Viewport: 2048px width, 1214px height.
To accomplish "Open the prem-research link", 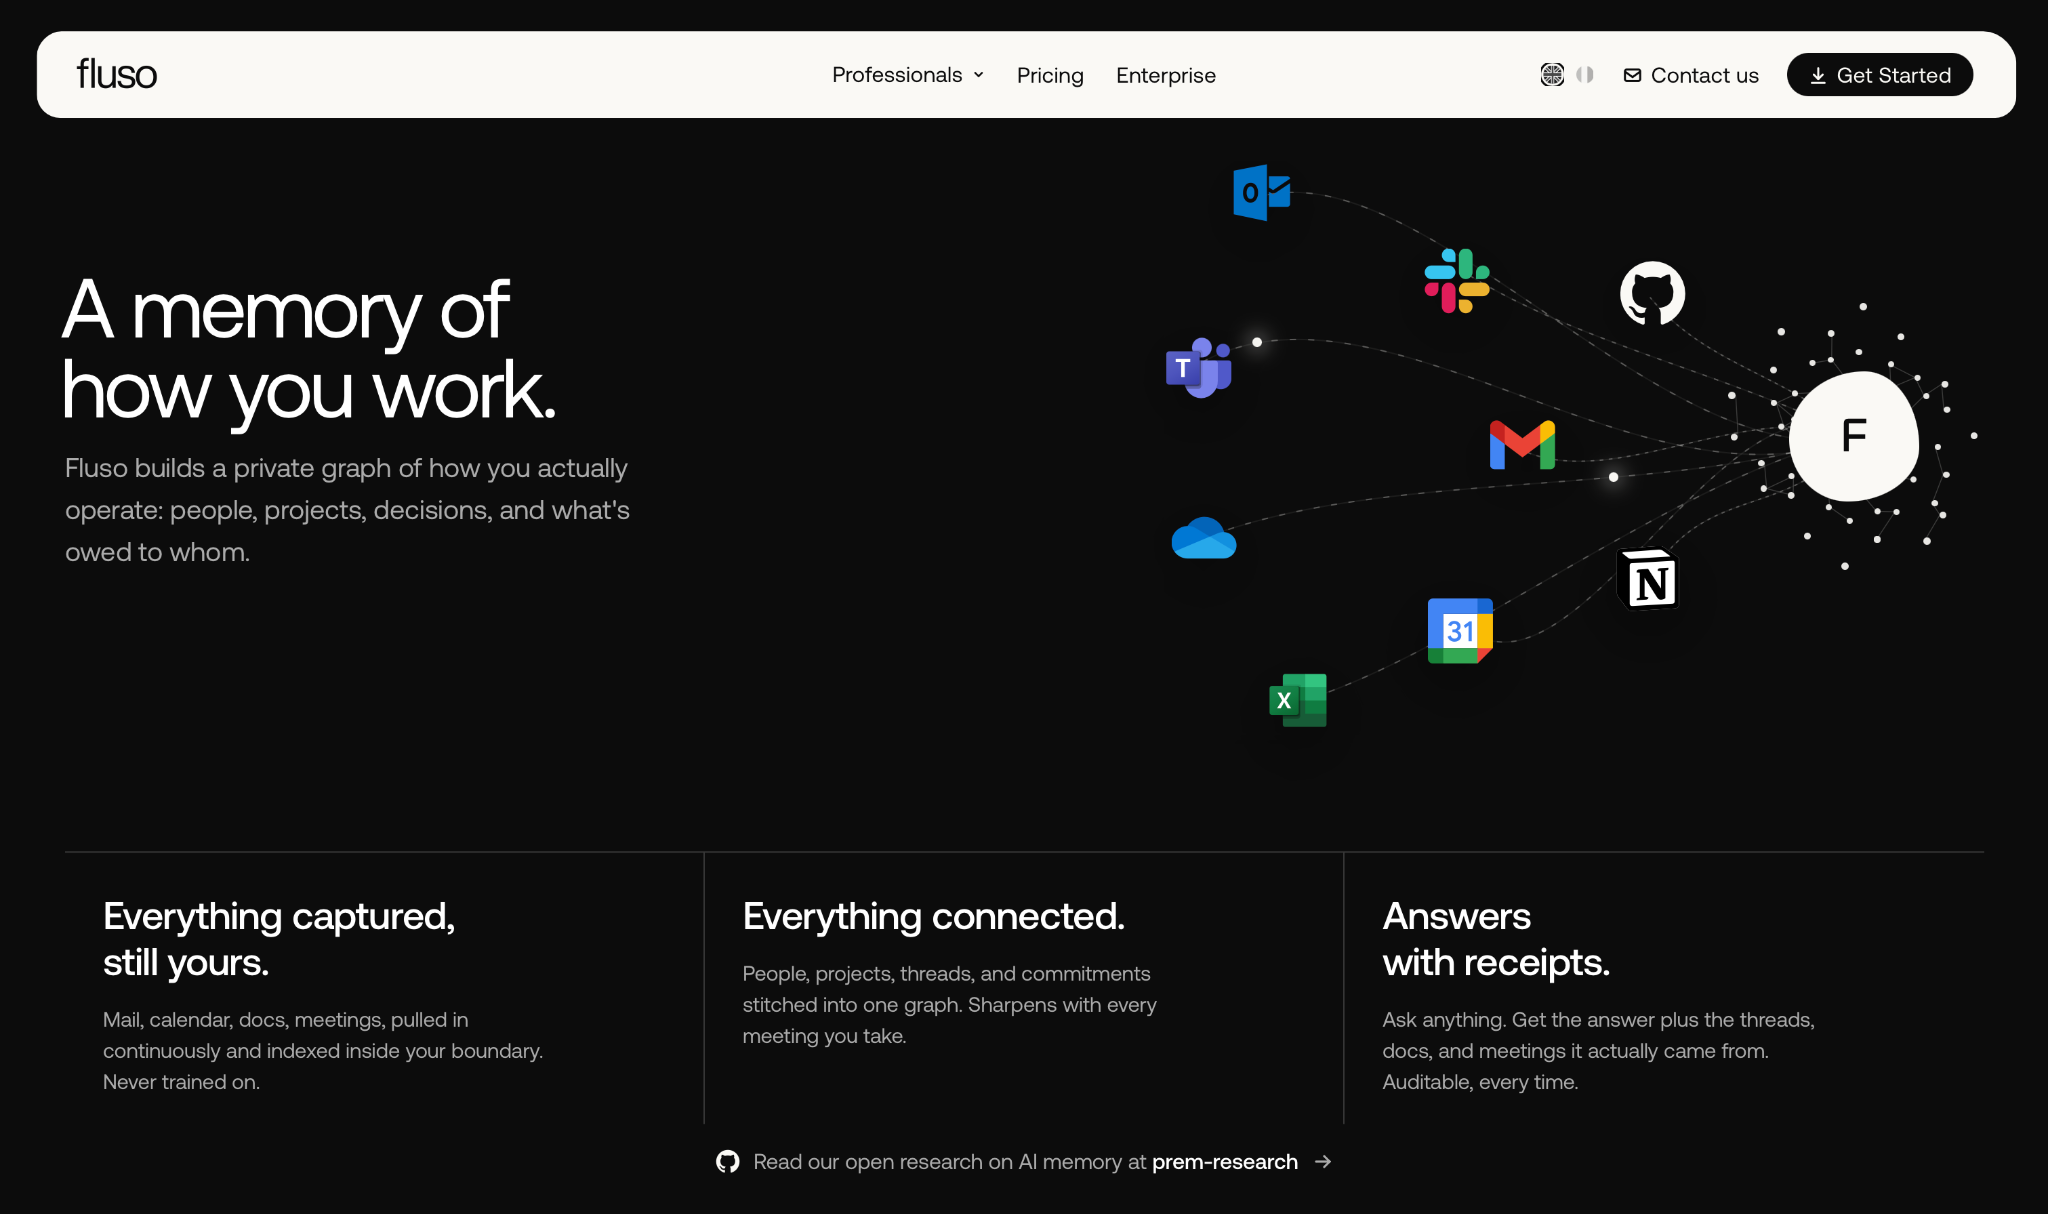I will 1225,1162.
